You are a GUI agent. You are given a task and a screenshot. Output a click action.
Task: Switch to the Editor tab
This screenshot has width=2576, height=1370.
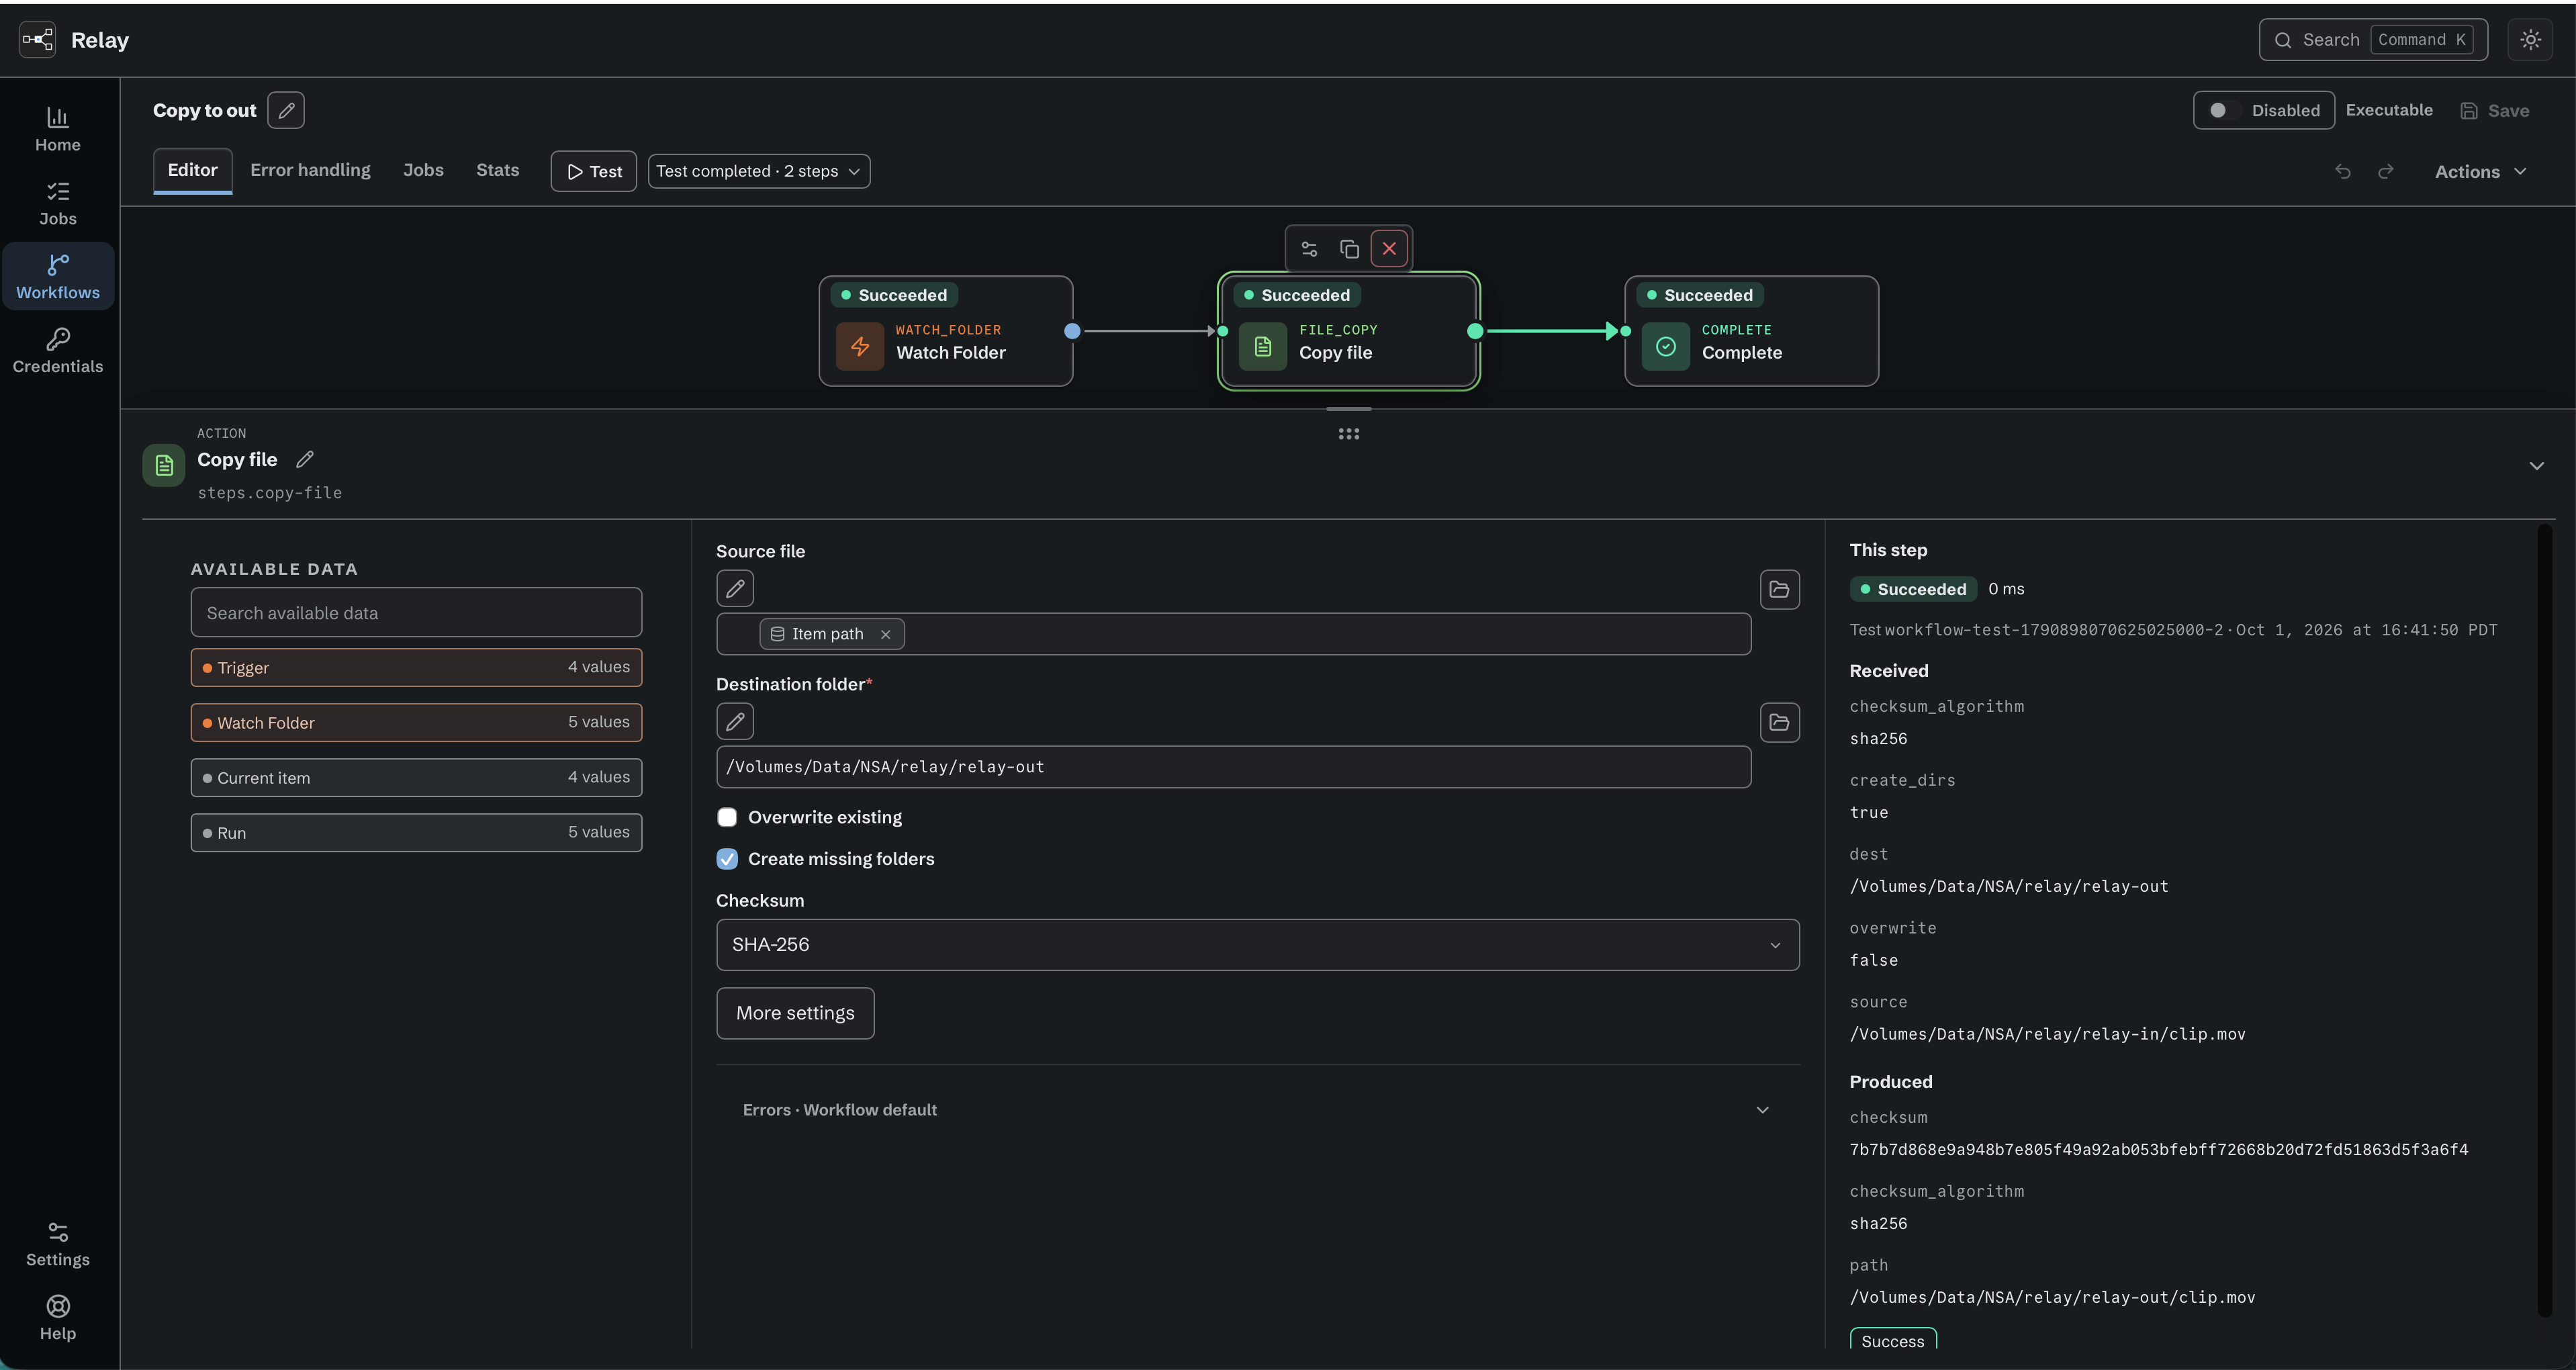click(x=192, y=170)
